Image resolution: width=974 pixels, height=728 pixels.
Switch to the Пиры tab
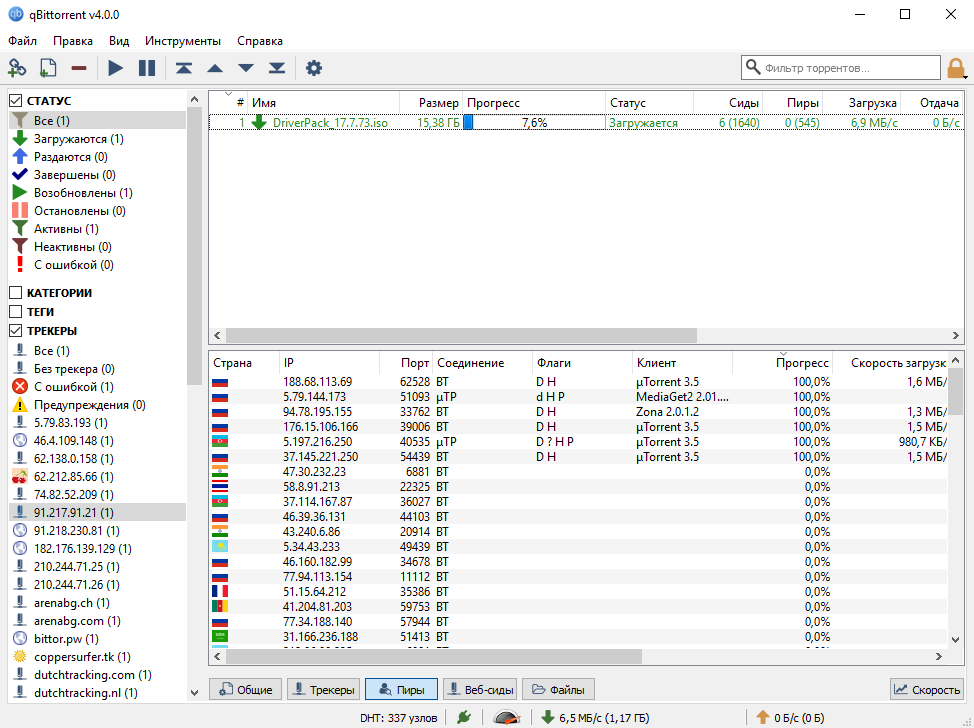tap(401, 689)
